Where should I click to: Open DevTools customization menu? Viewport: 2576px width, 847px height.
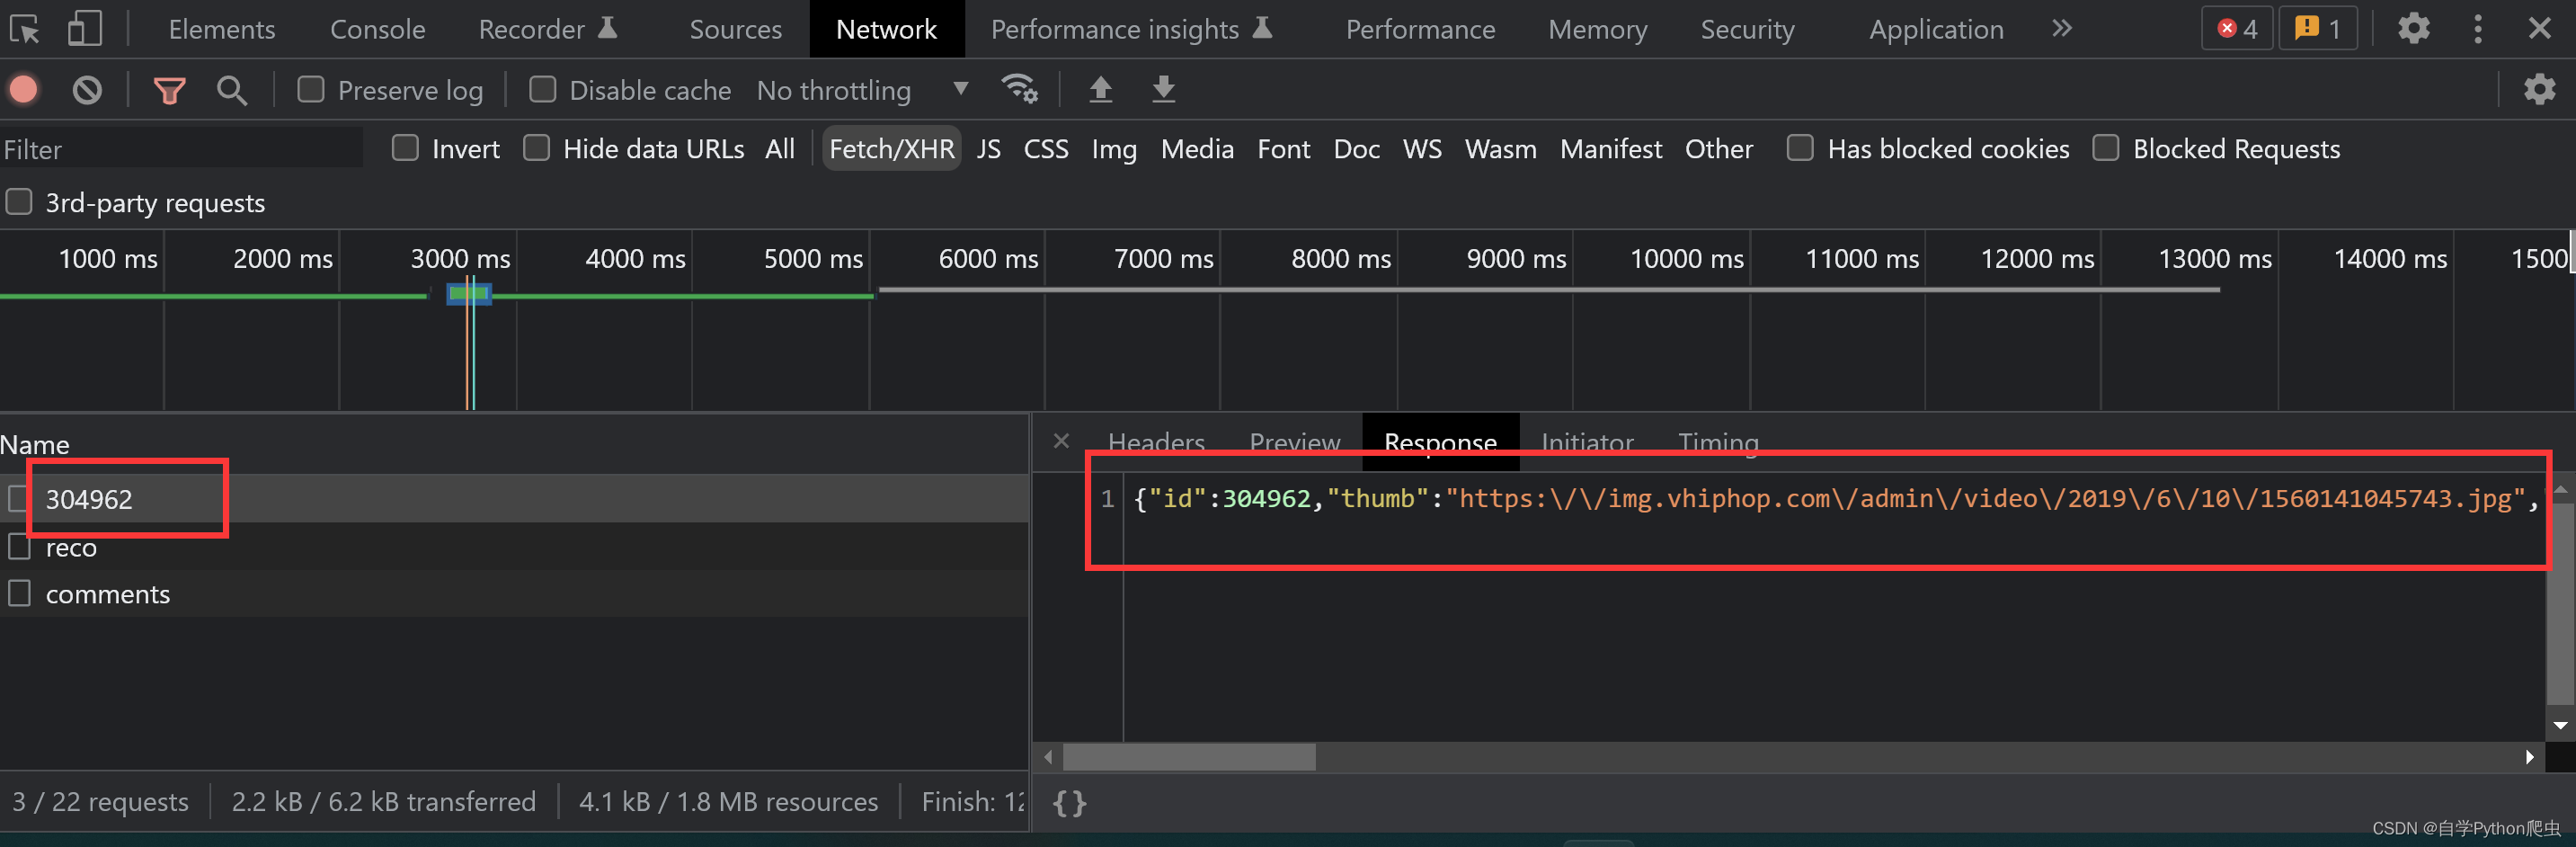point(2477,28)
